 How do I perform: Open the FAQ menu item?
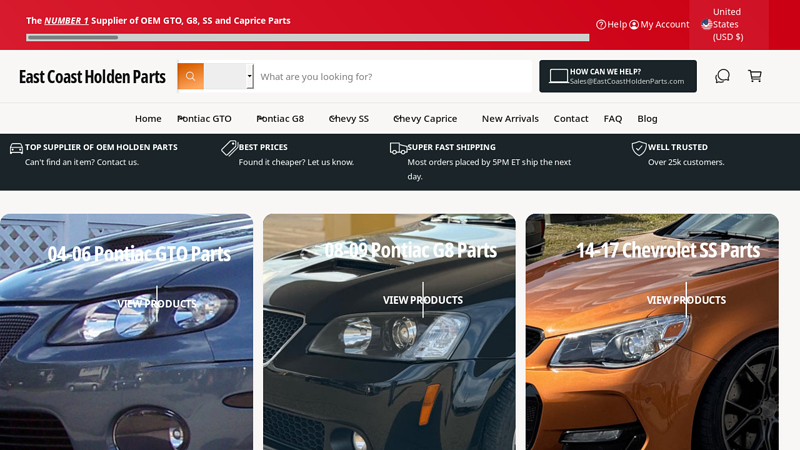coord(613,118)
